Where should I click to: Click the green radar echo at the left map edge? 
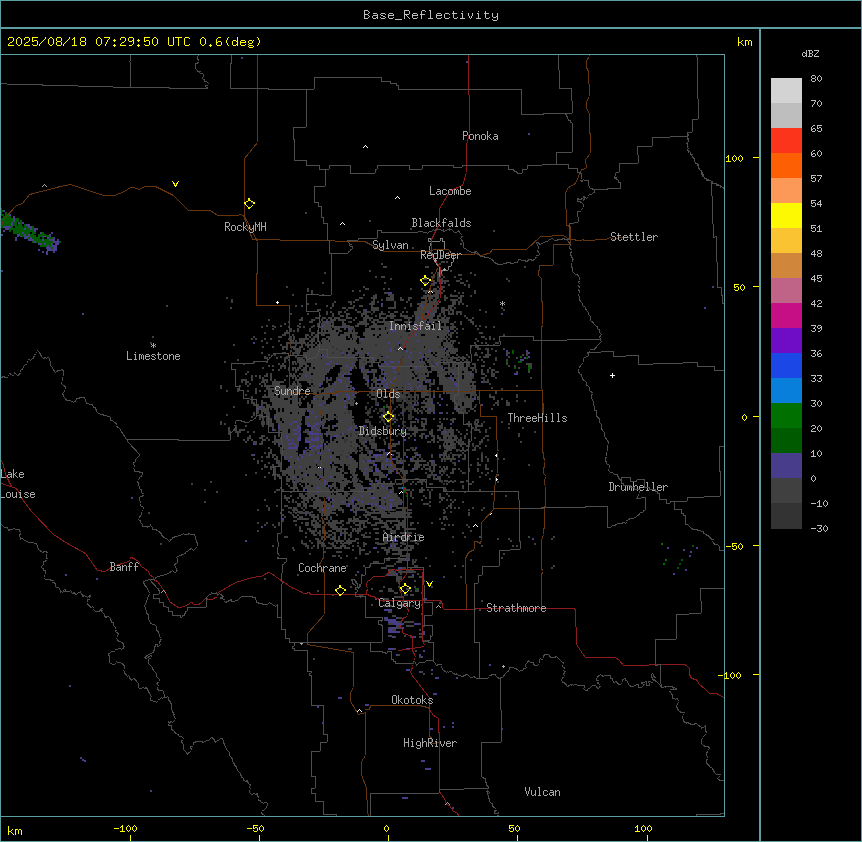point(27,232)
